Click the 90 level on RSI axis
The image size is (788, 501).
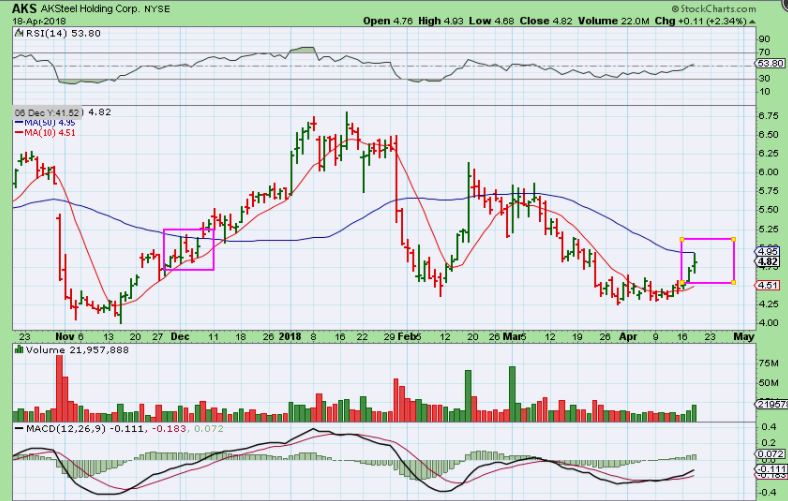click(764, 39)
